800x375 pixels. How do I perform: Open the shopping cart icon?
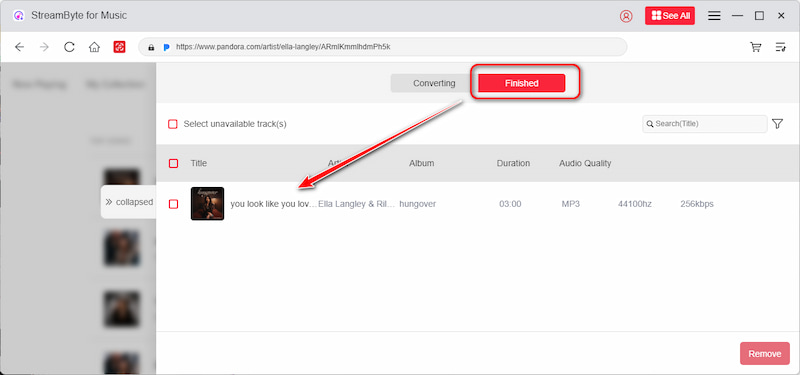point(756,47)
